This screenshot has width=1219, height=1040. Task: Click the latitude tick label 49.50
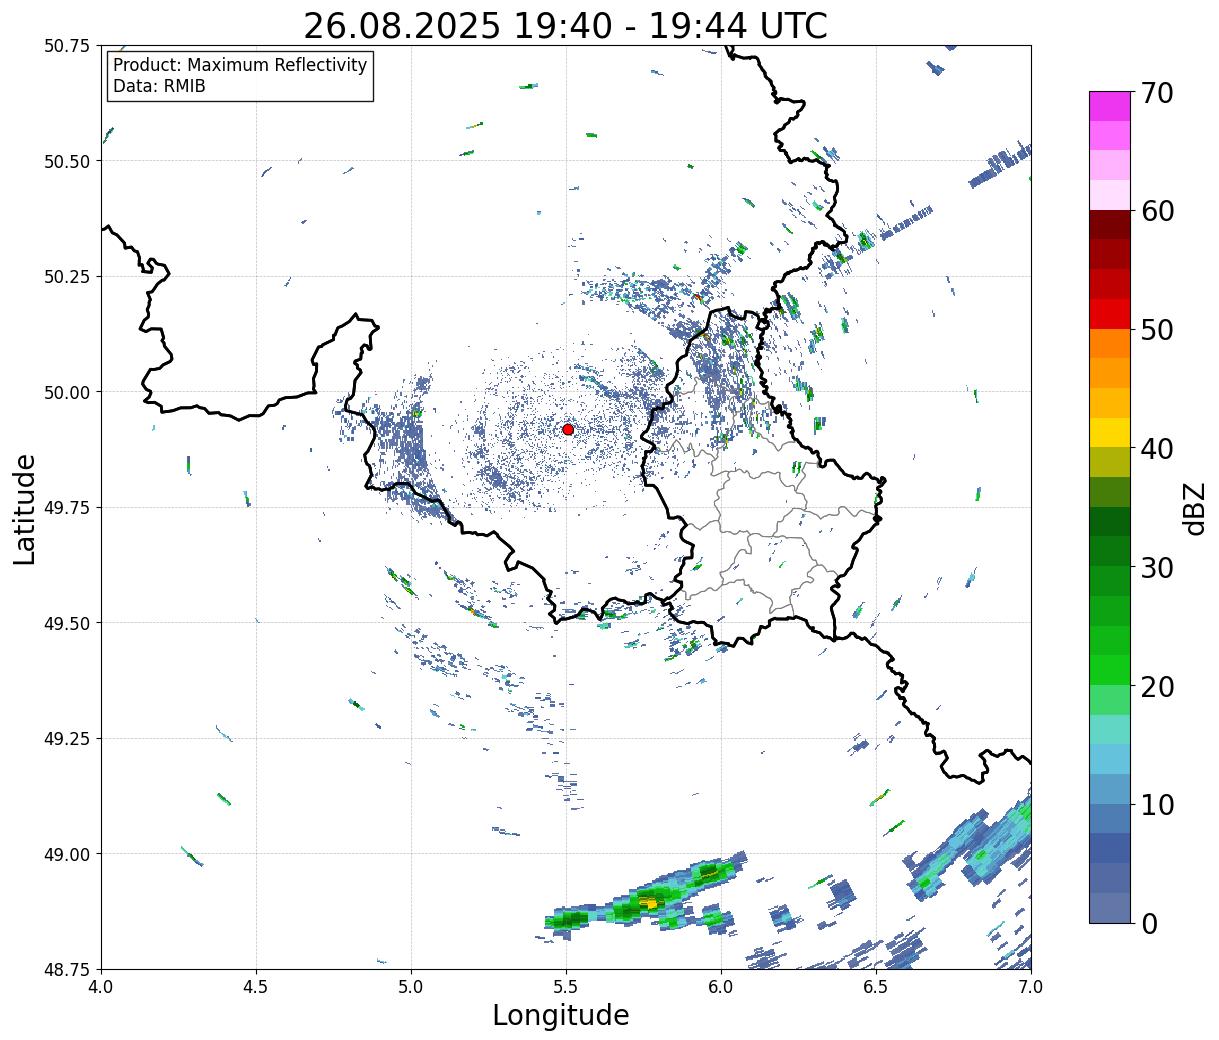[67, 623]
